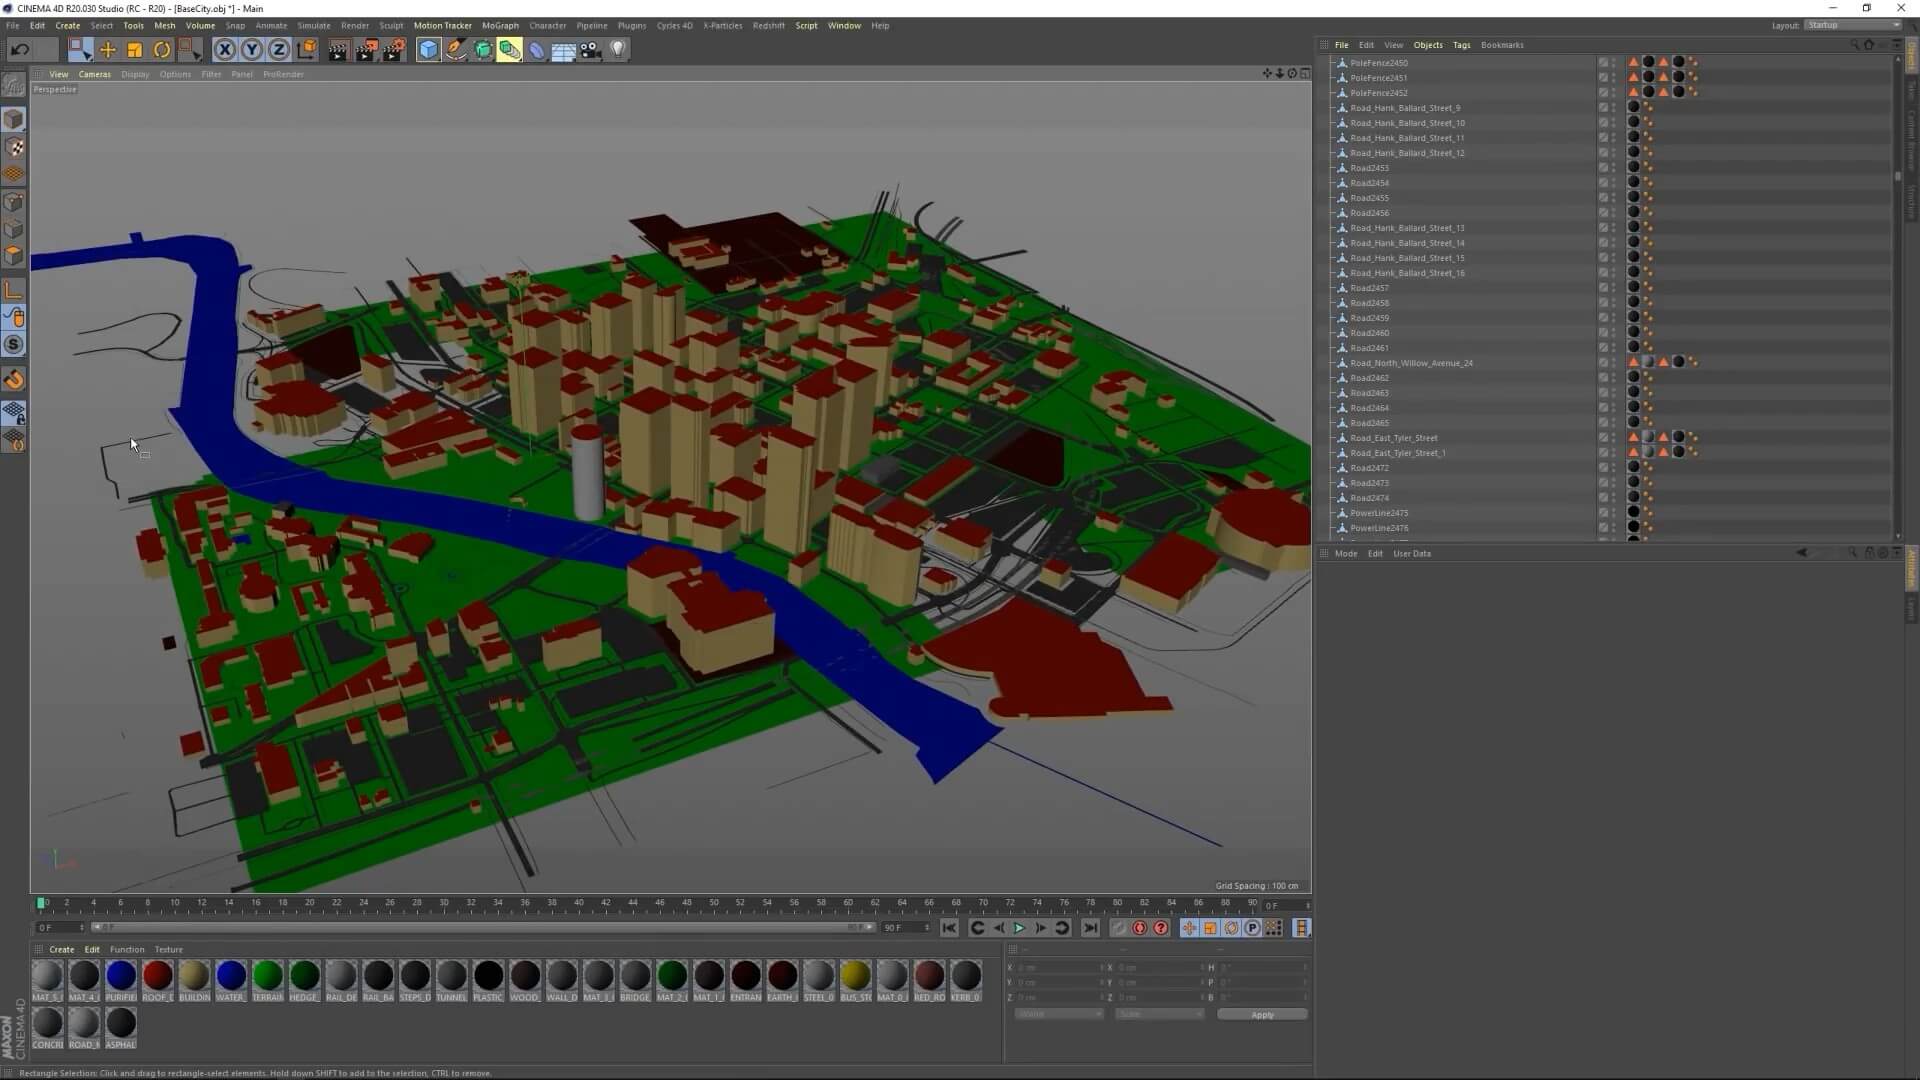Open the World coordinate dropdown
This screenshot has width=1920, height=1080.
[1058, 1014]
